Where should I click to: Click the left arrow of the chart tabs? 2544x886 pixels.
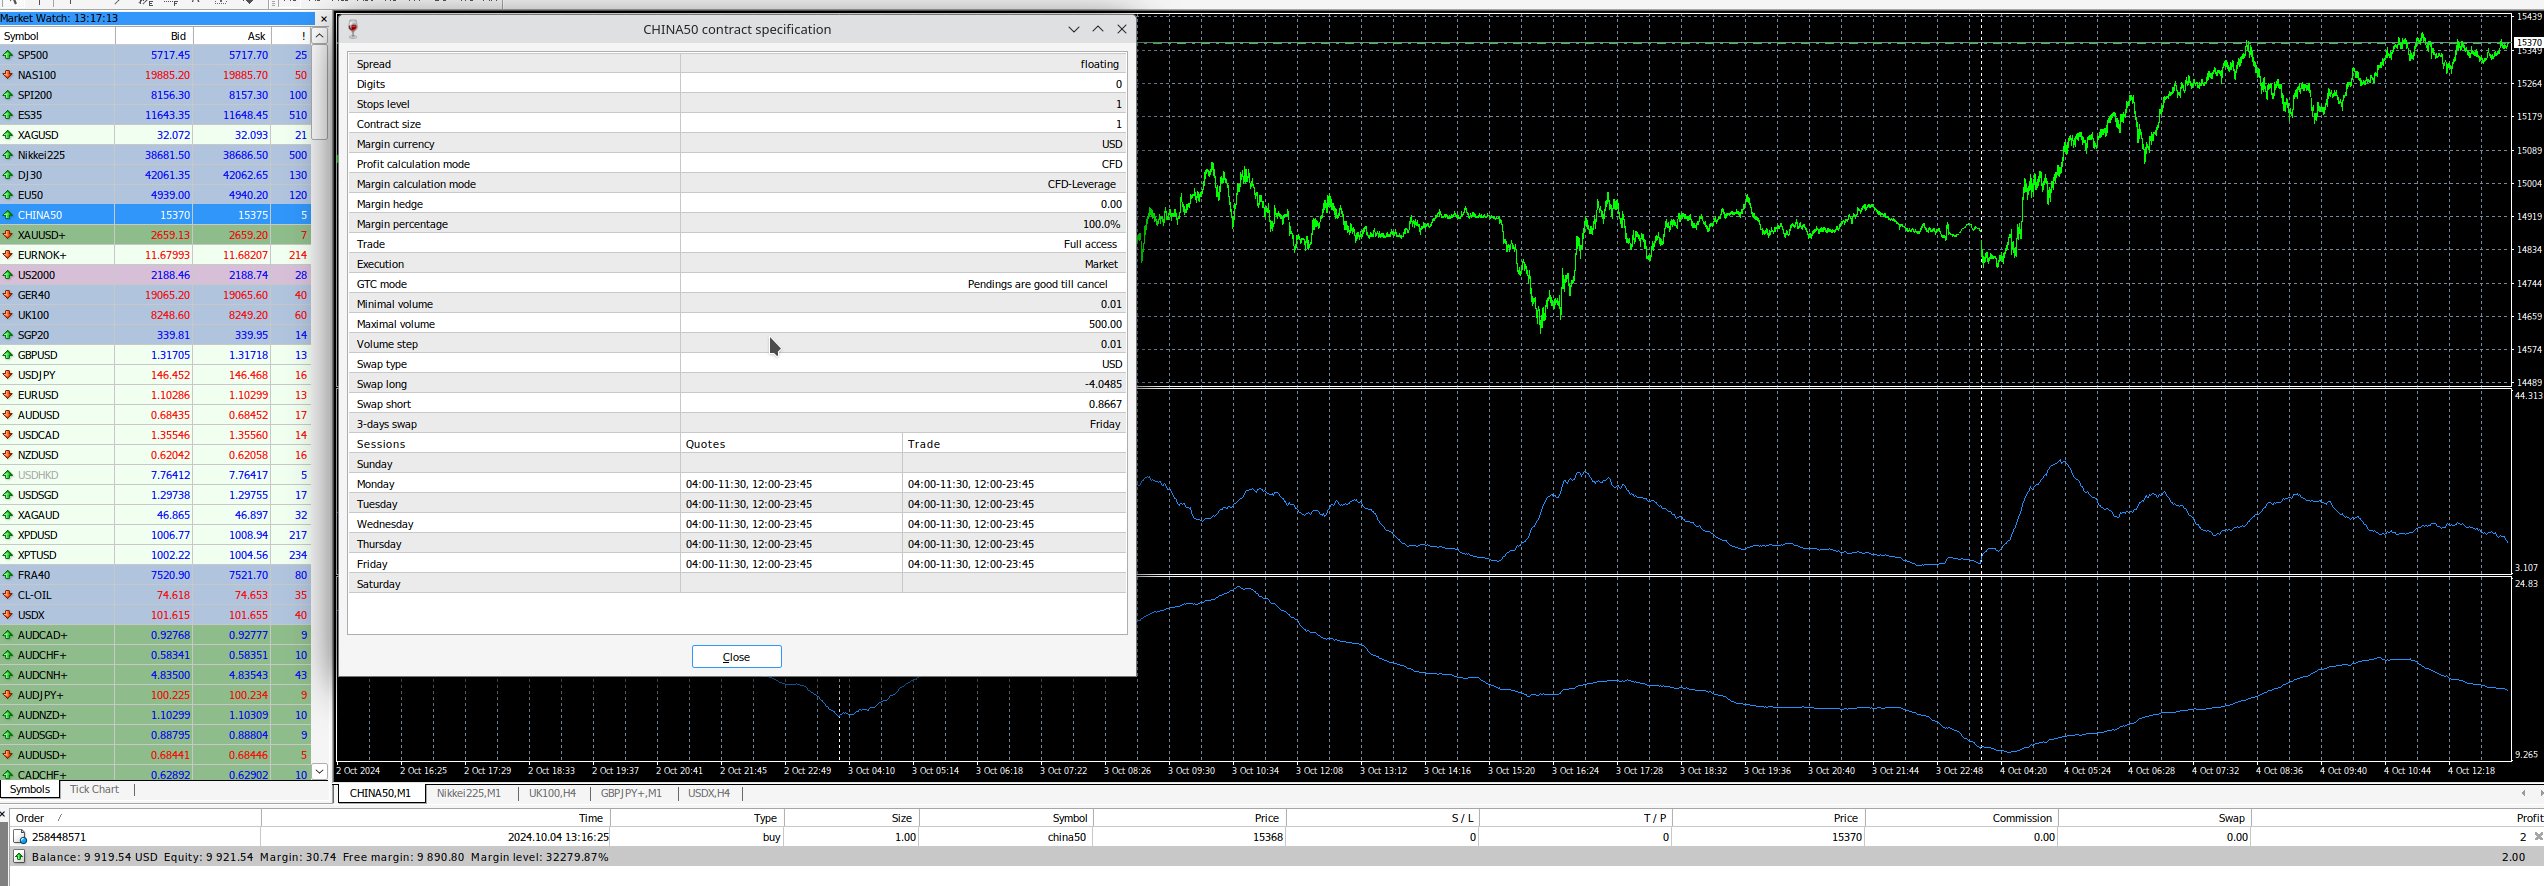click(2522, 793)
